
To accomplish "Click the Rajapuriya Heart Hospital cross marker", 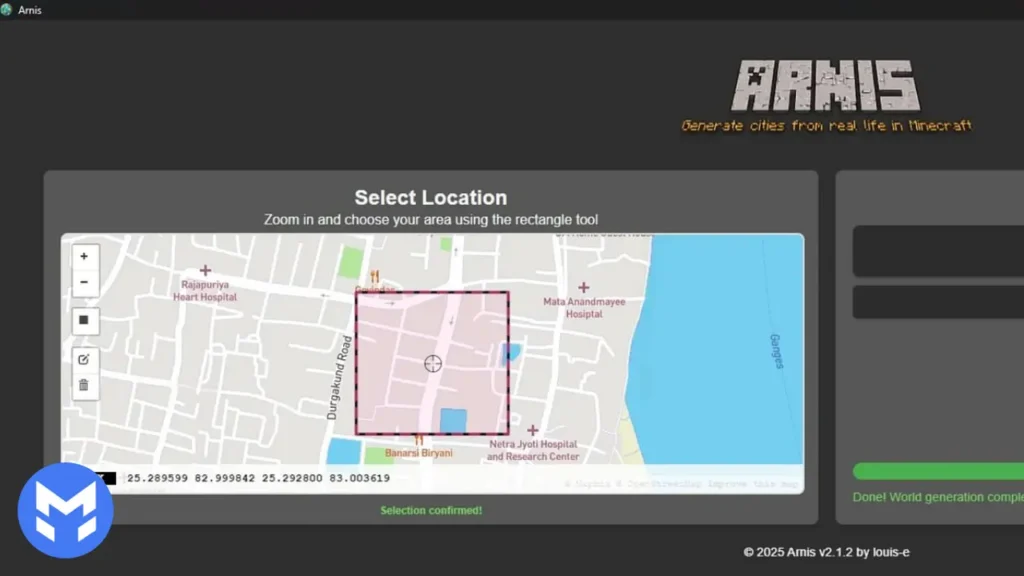I will point(205,270).
